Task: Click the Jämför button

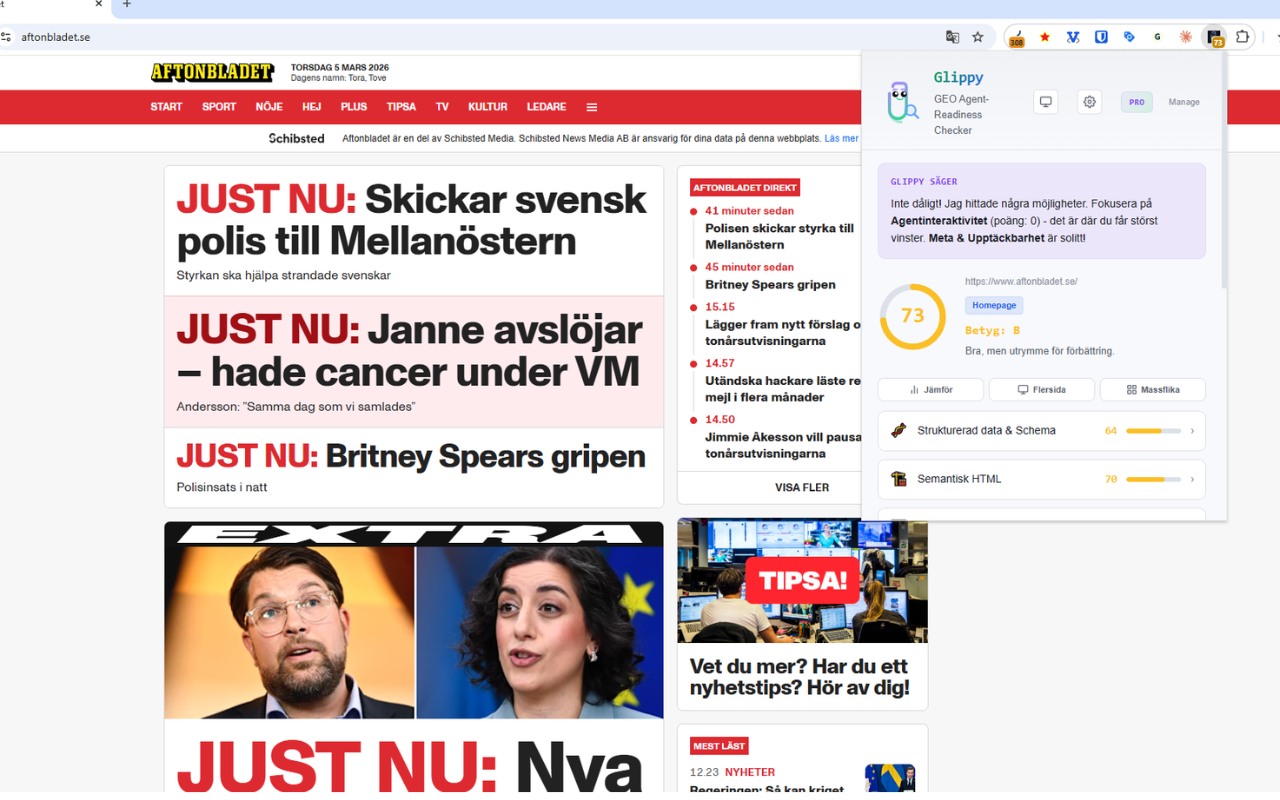Action: coord(931,389)
